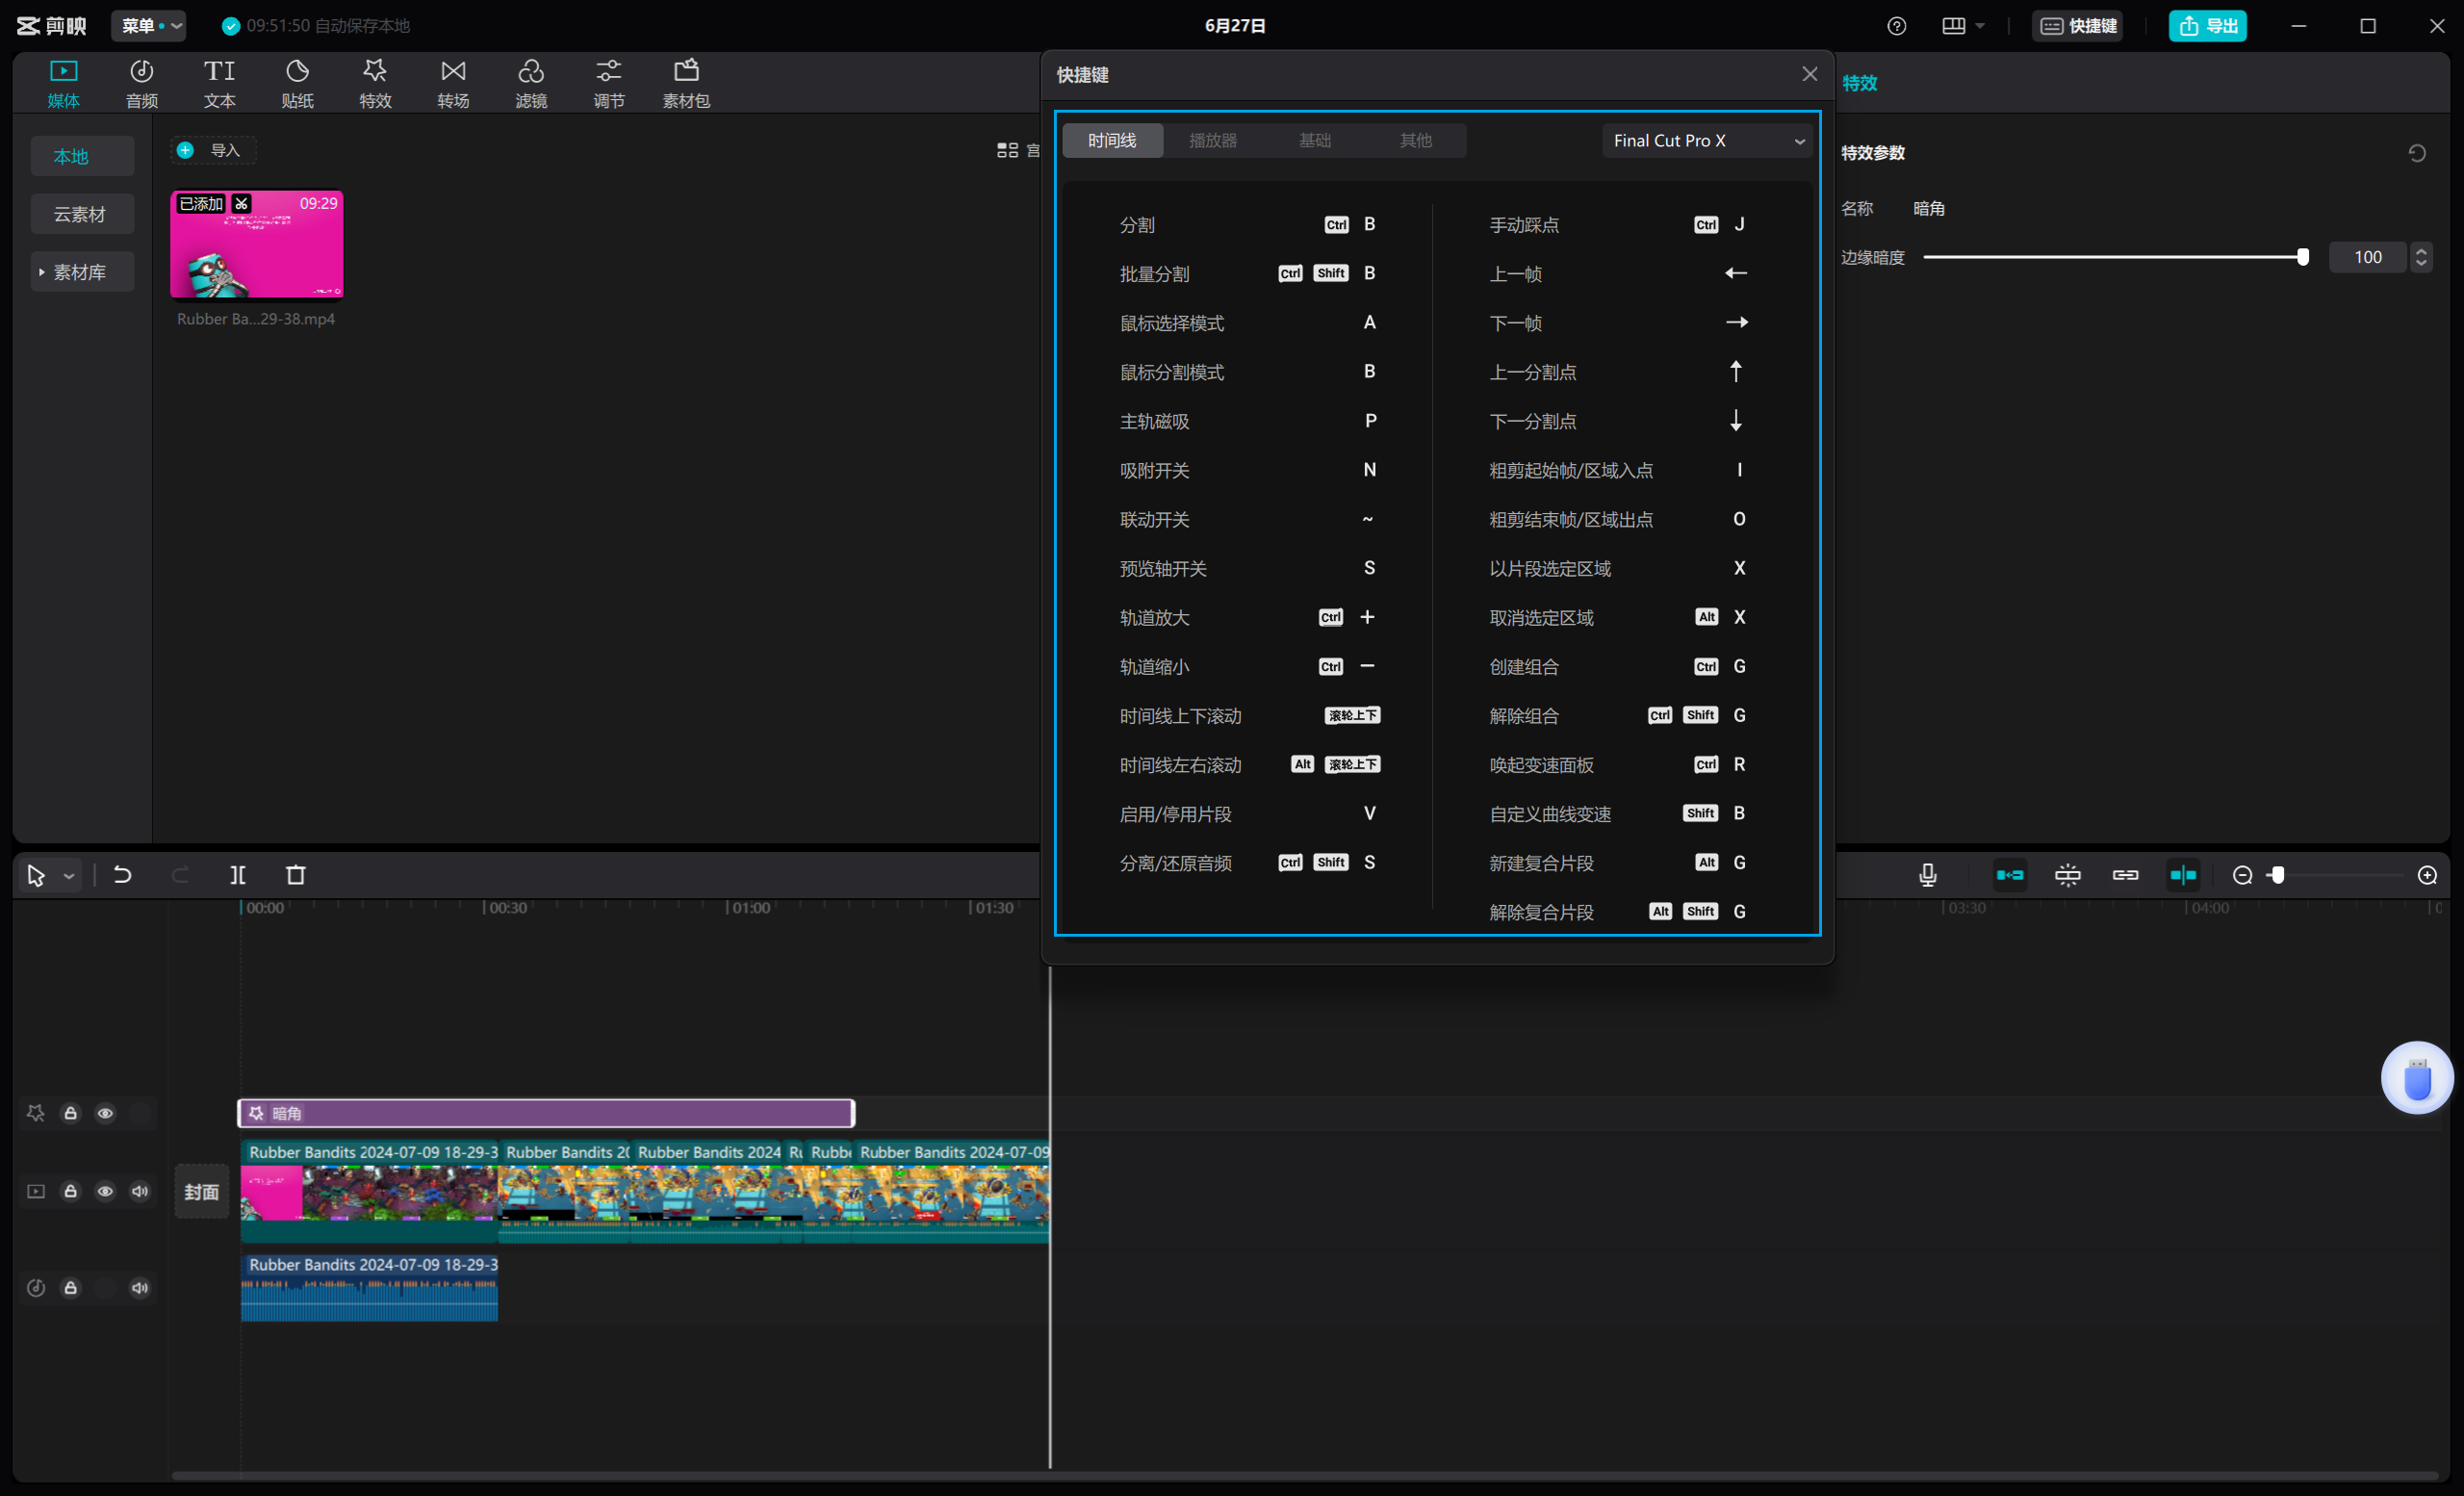This screenshot has width=2464, height=1496.
Task: Click the delete trash icon
Action: (296, 875)
